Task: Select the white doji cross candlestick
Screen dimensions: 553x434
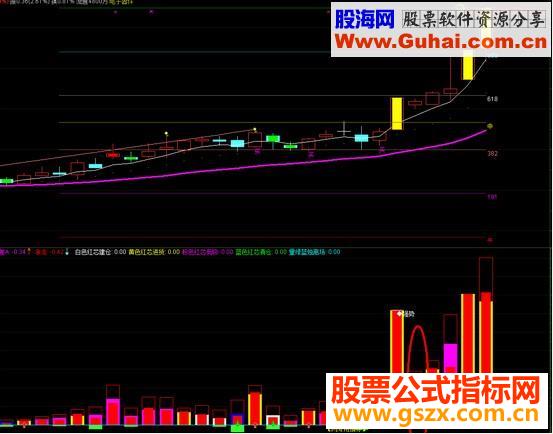Action: [344, 131]
